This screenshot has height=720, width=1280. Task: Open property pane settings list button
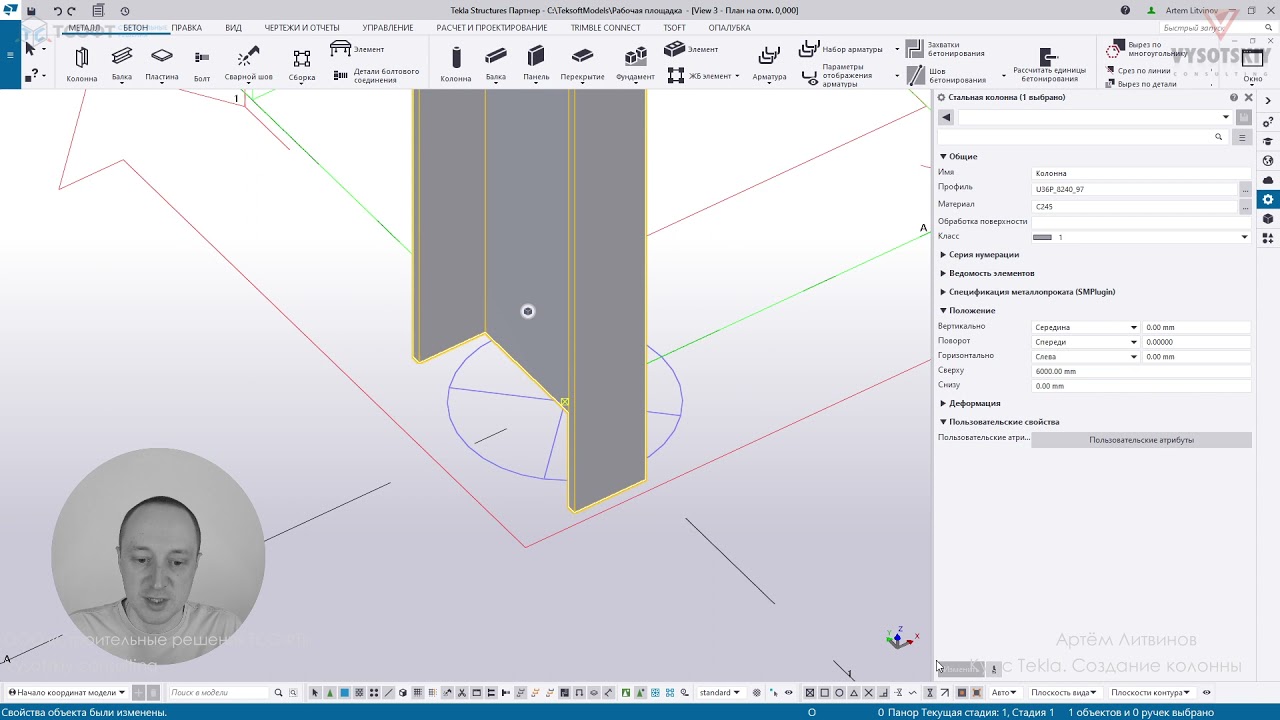pyautogui.click(x=1242, y=137)
